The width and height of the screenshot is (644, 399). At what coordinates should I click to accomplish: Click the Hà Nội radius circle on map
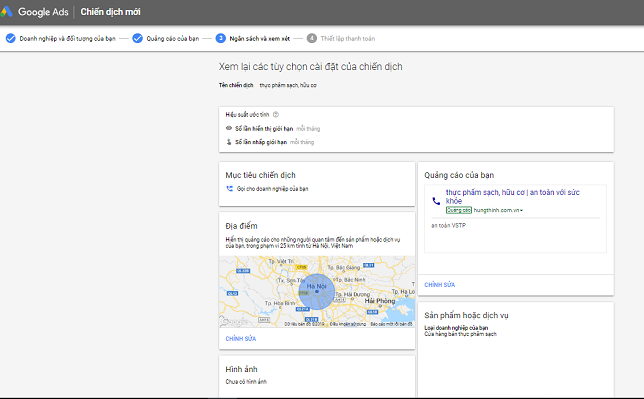[317, 291]
